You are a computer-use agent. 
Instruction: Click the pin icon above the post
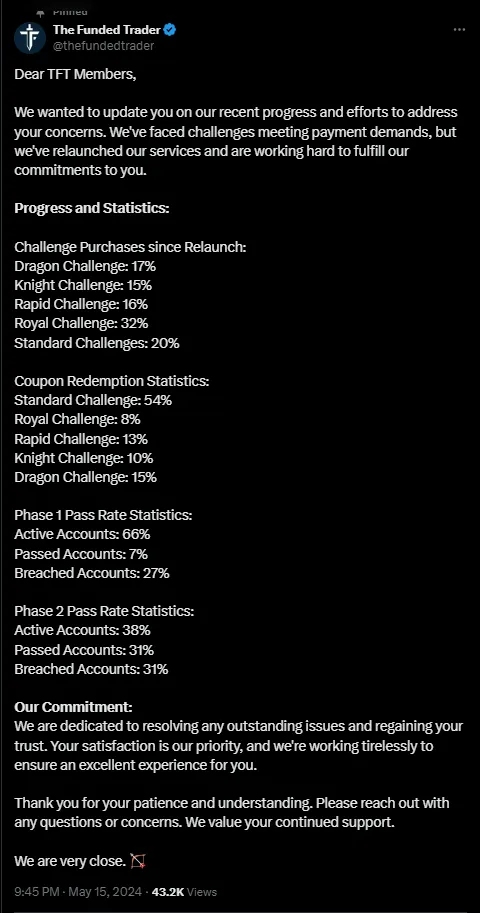tap(40, 12)
